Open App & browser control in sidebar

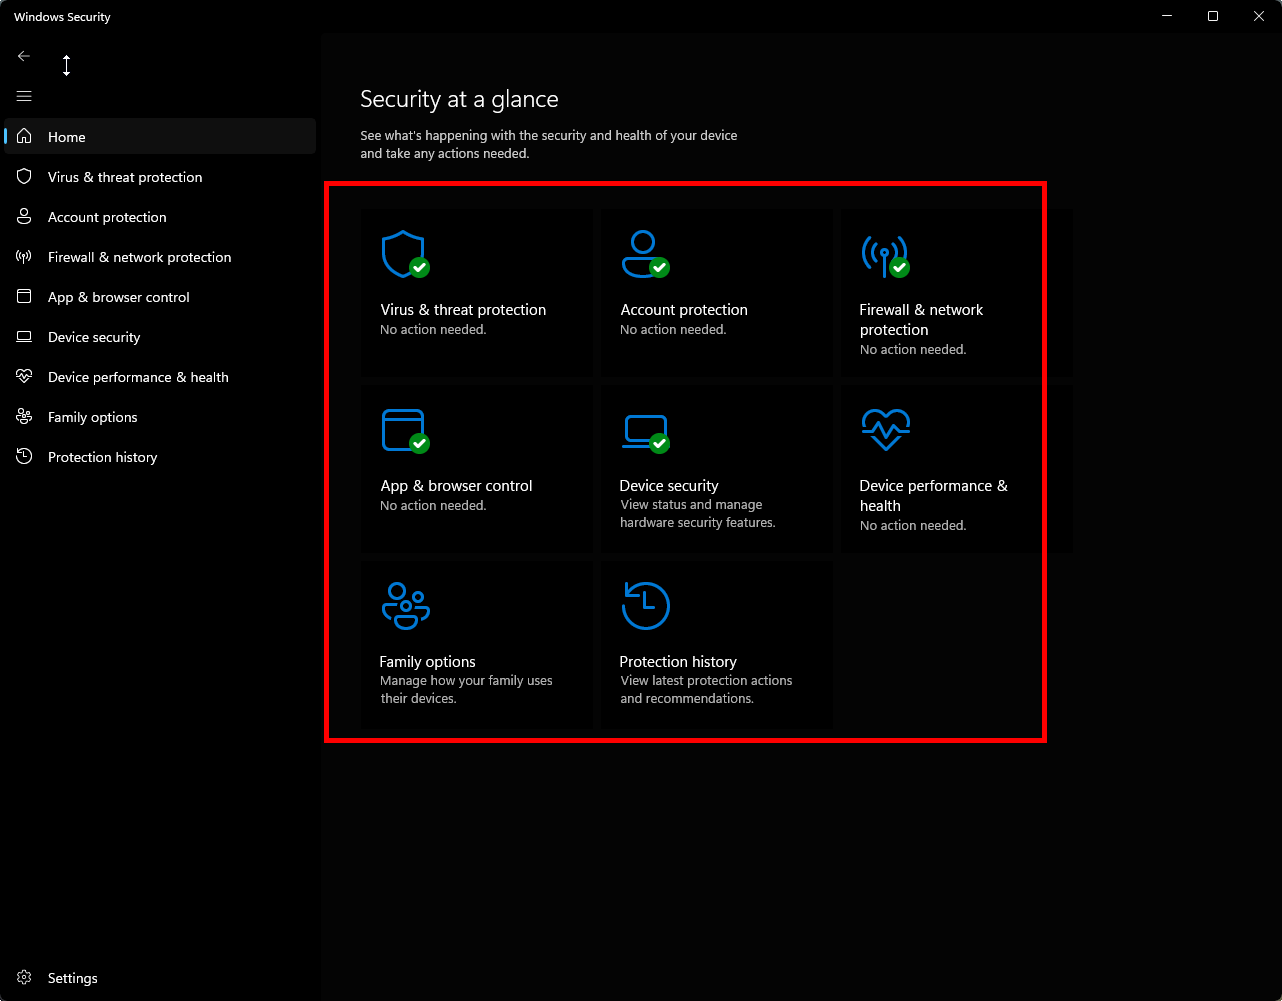[x=160, y=297]
